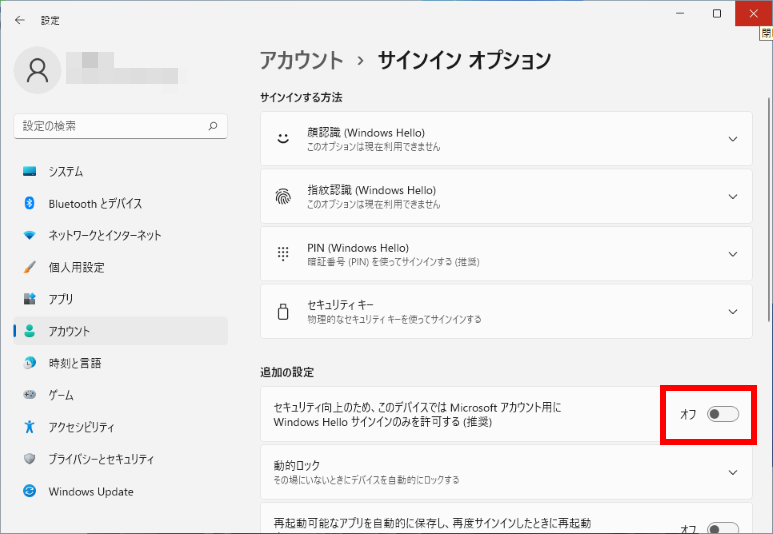Open 個人用設定 category
The image size is (773, 534).
[121, 267]
